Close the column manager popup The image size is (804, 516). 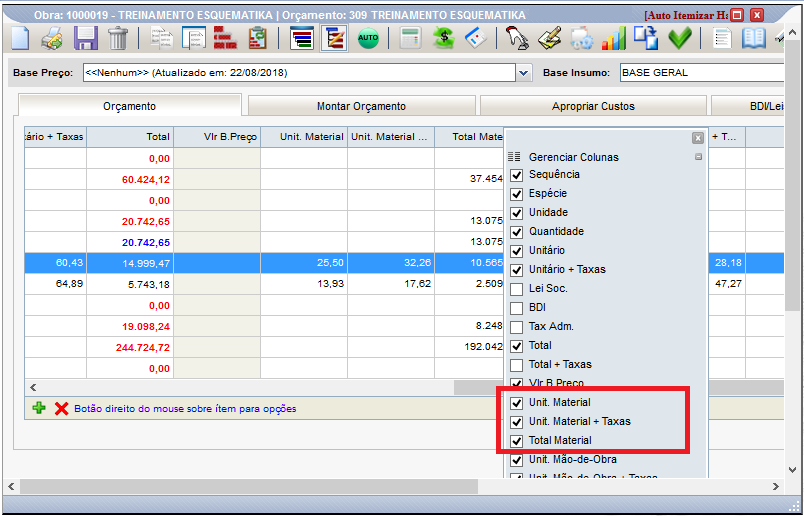coord(697,138)
